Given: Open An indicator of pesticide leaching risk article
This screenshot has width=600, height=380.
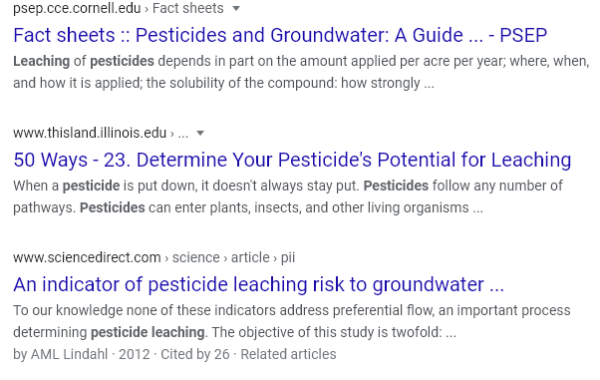Looking at the screenshot, I should [x=259, y=284].
